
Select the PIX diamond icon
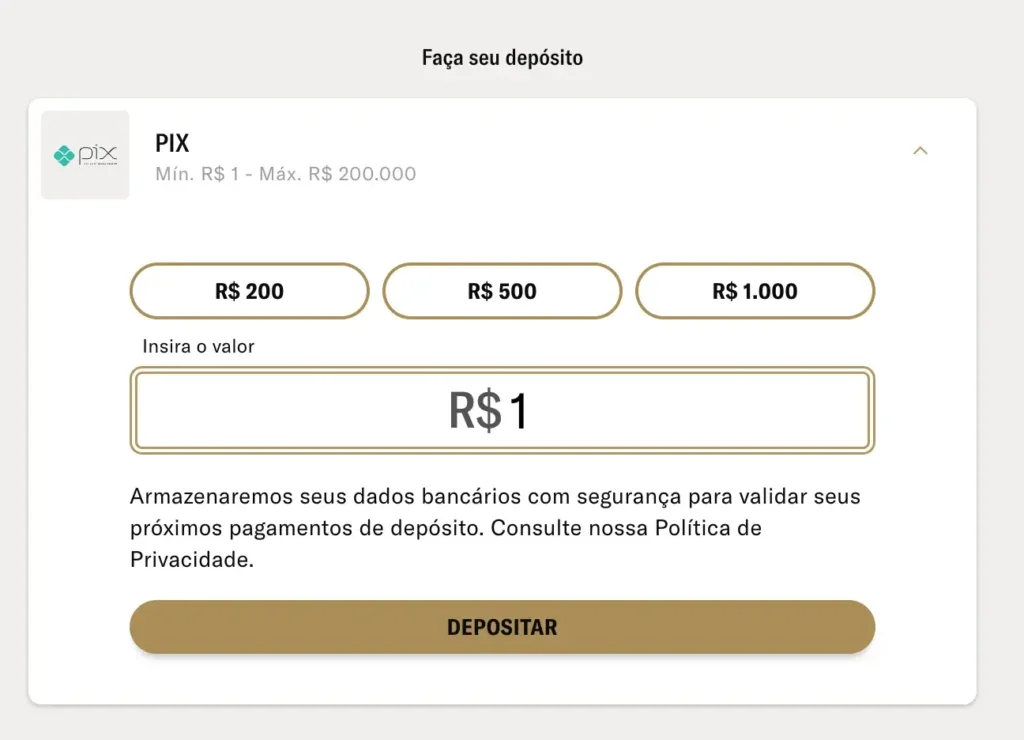[x=66, y=155]
